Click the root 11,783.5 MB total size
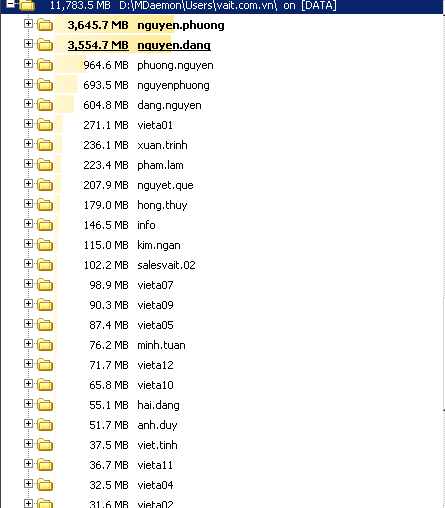The image size is (445, 508). click(80, 5)
